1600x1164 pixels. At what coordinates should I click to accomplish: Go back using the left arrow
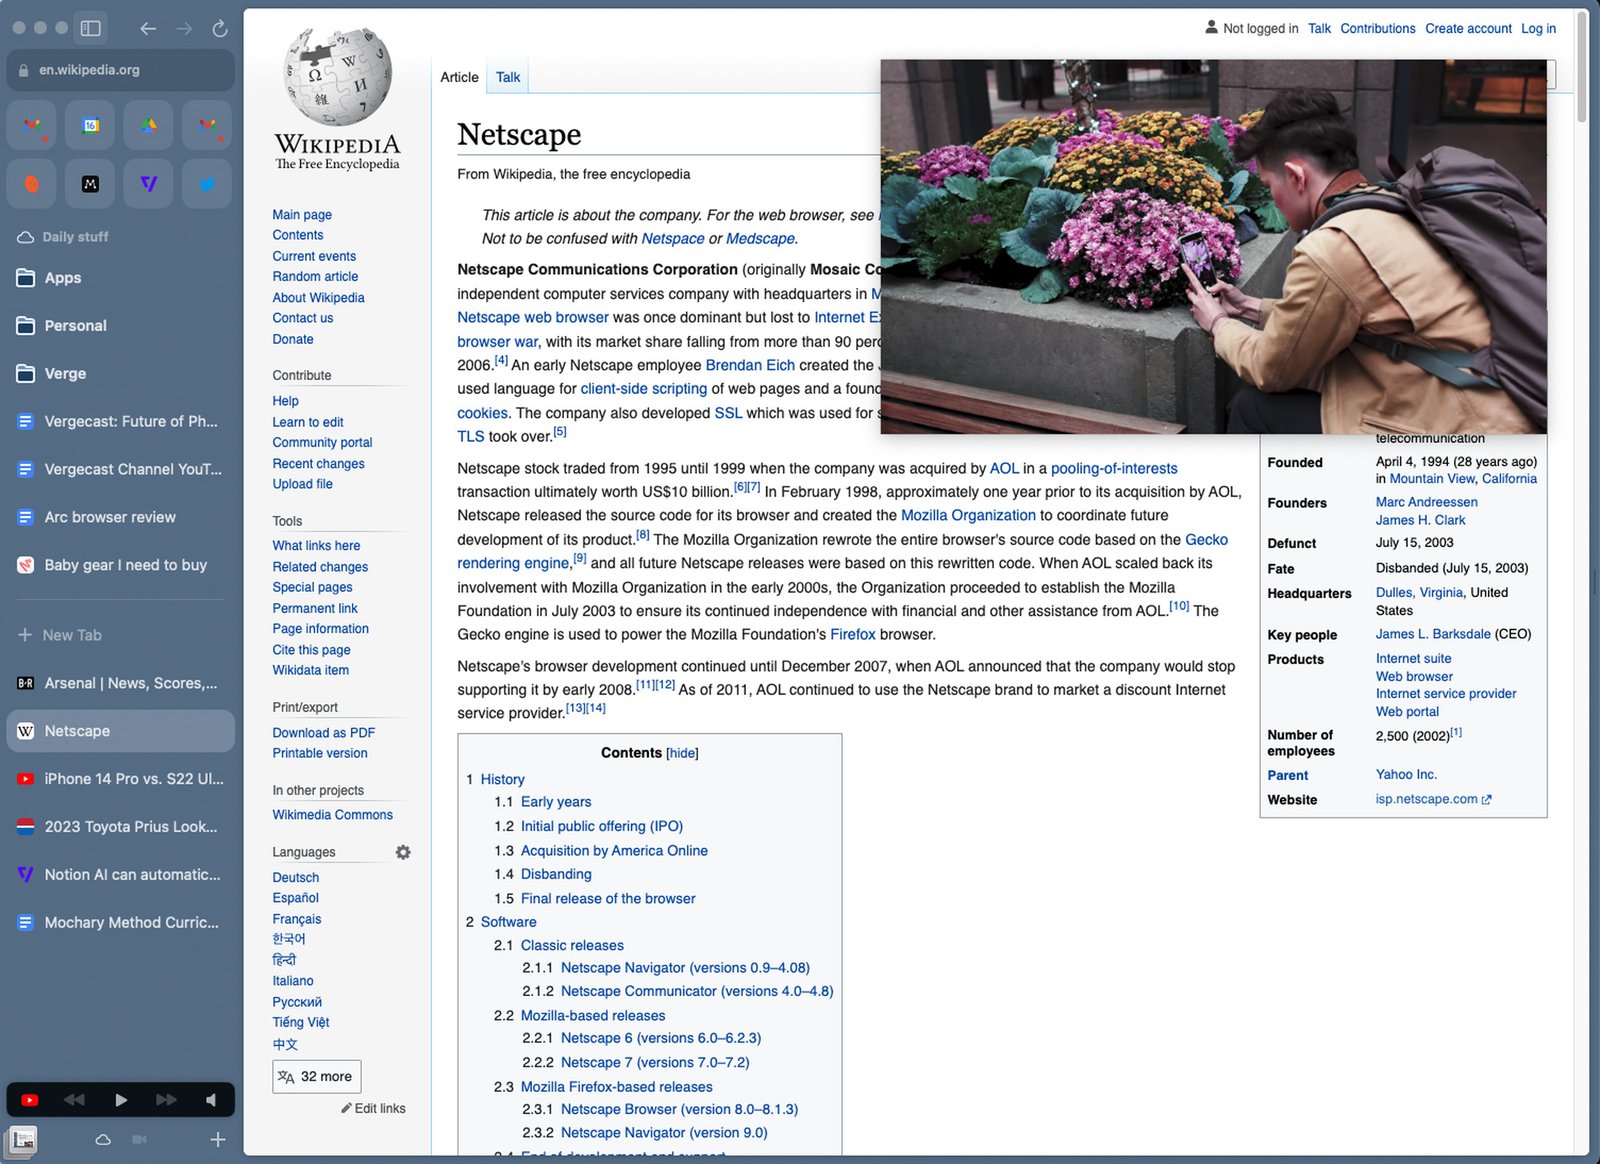click(148, 29)
